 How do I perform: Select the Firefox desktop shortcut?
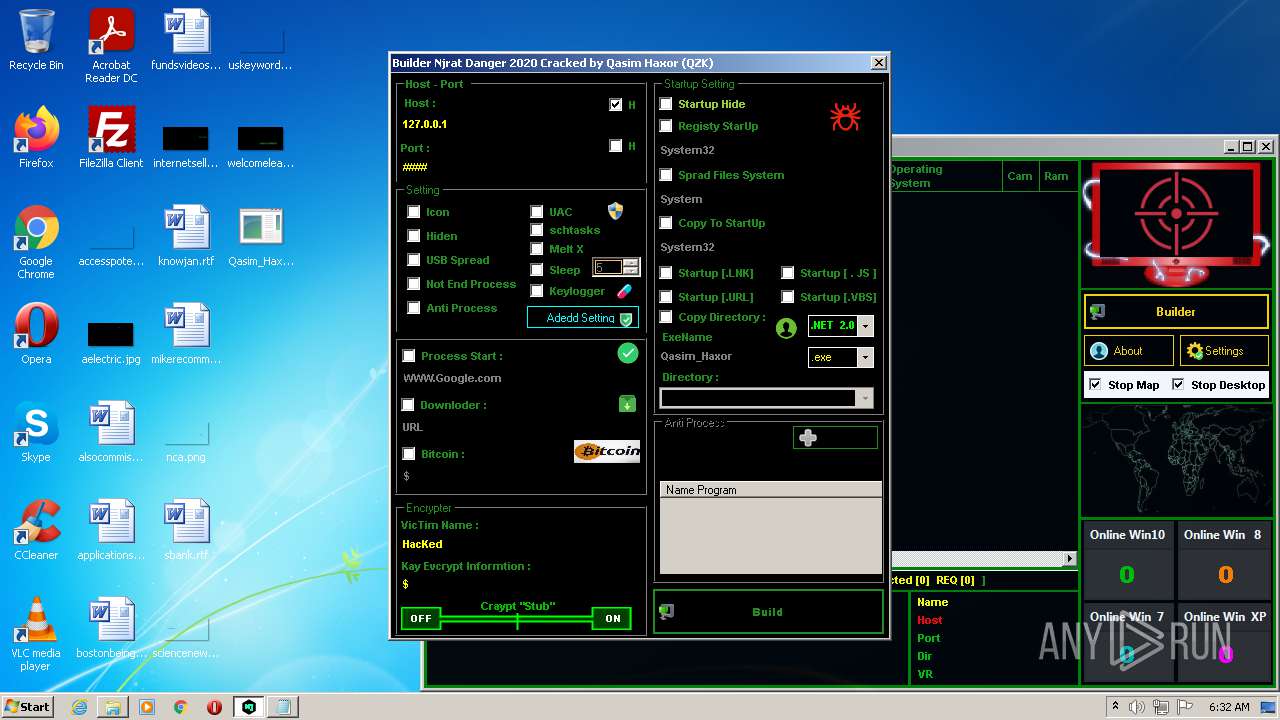coord(36,137)
